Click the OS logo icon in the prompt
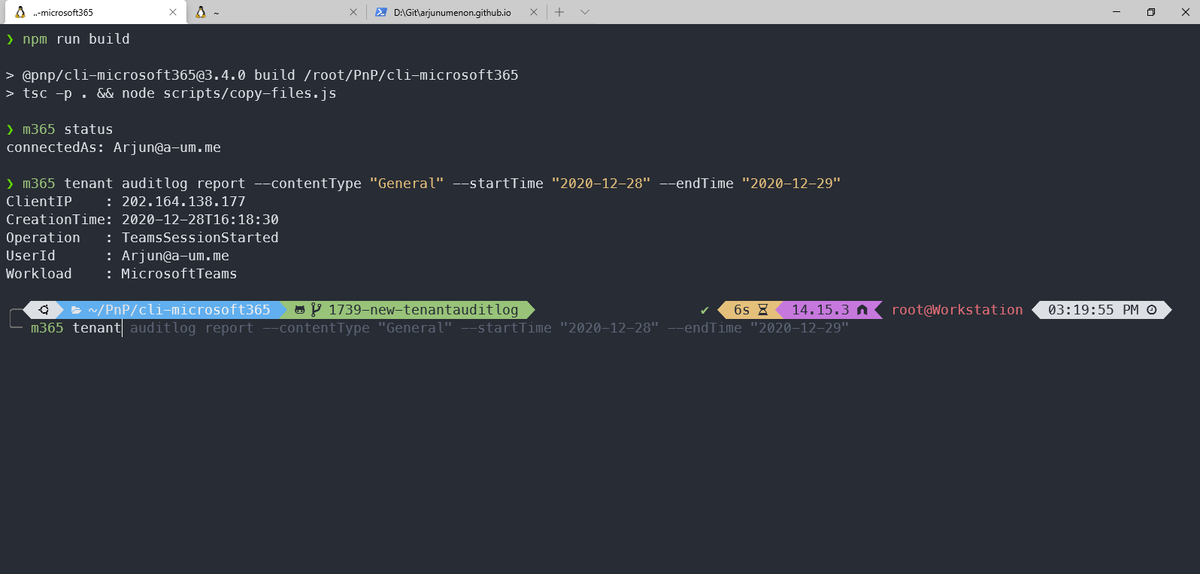 coord(43,310)
